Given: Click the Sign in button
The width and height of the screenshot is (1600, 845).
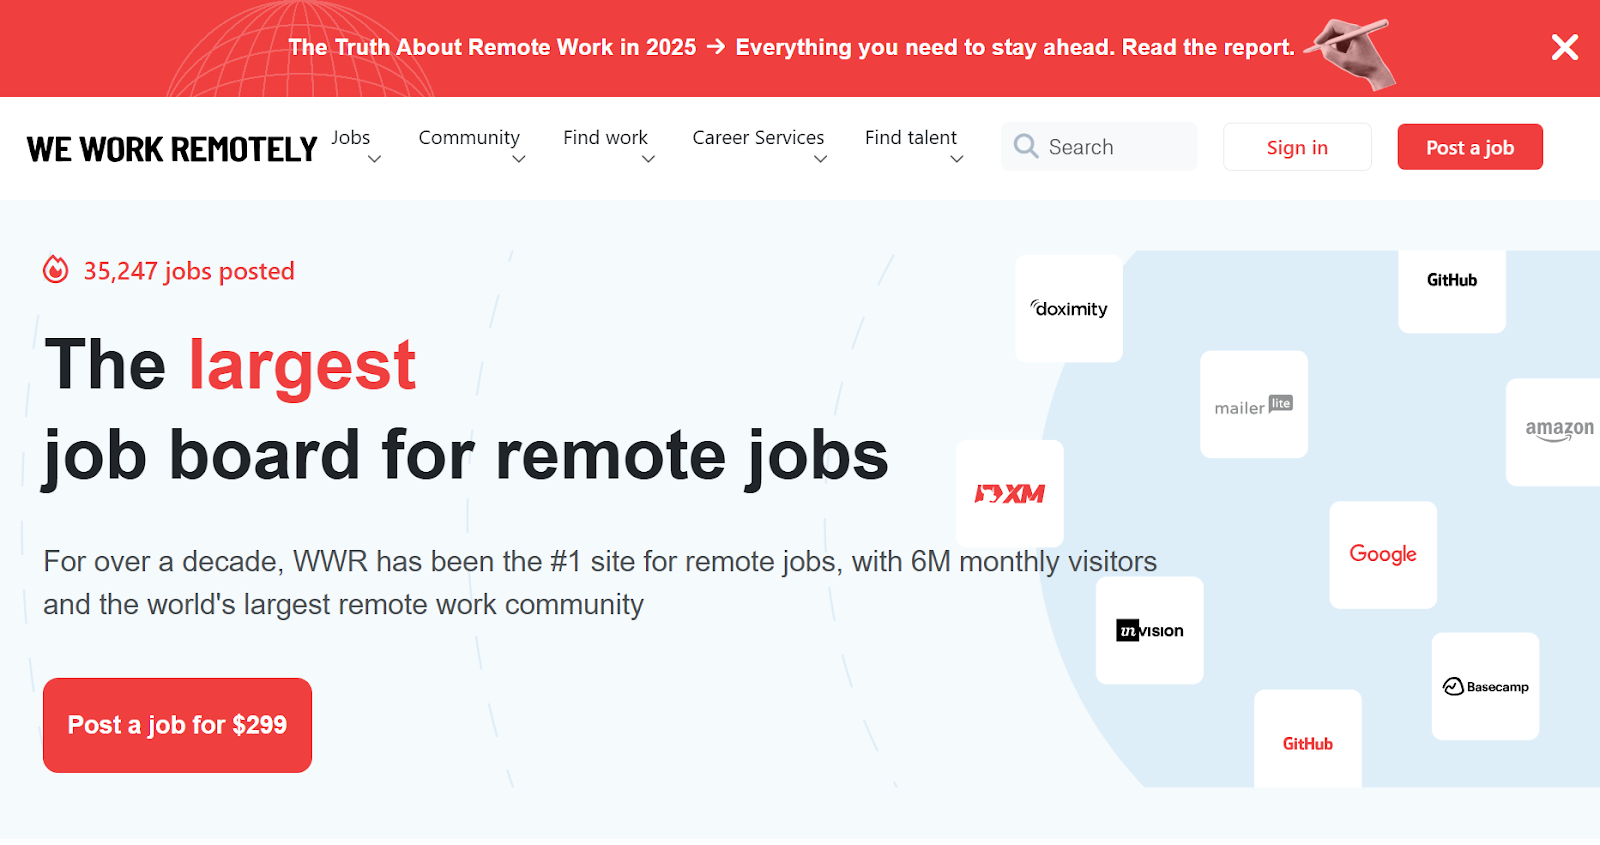Looking at the screenshot, I should pos(1297,147).
